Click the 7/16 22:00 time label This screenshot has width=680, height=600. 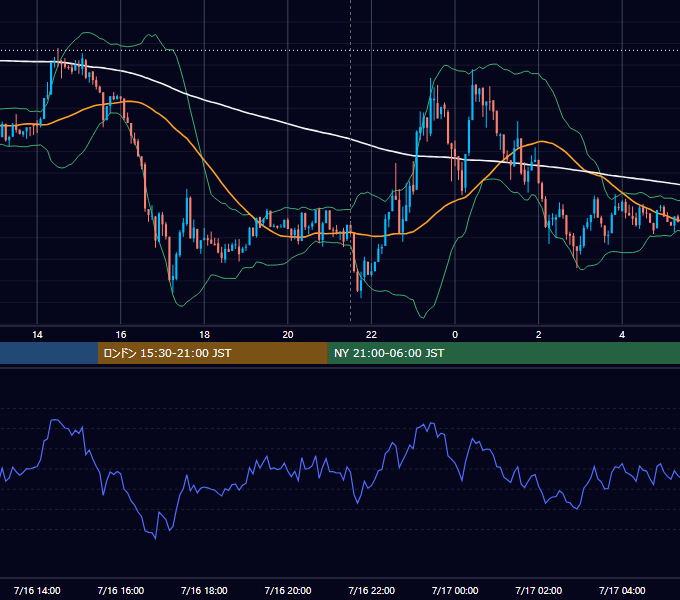point(372,590)
